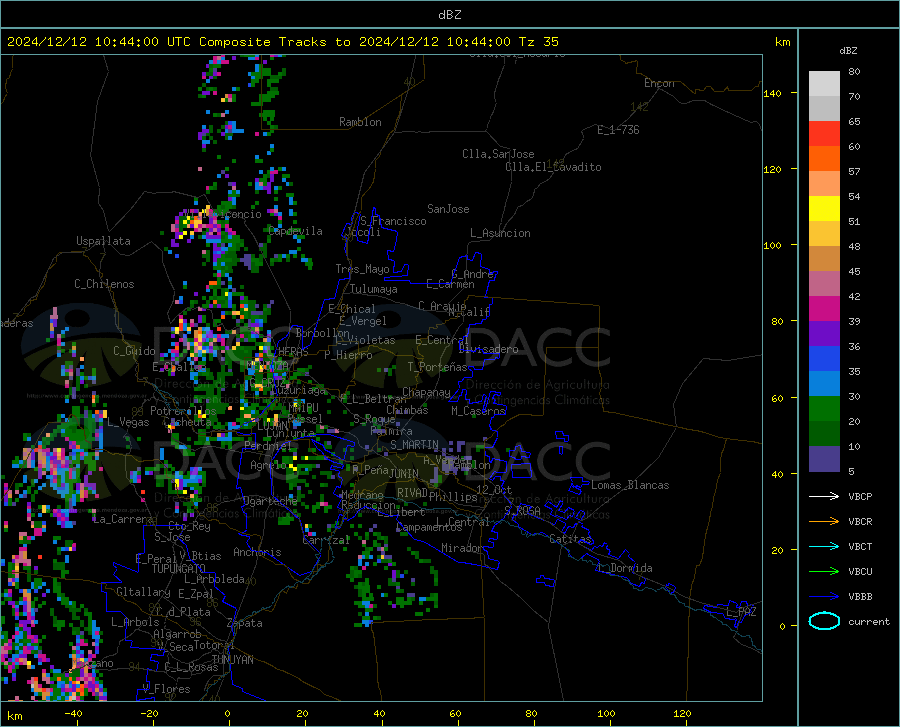Click the green VBCU arrow legend icon
The width and height of the screenshot is (900, 727).
pyautogui.click(x=824, y=571)
